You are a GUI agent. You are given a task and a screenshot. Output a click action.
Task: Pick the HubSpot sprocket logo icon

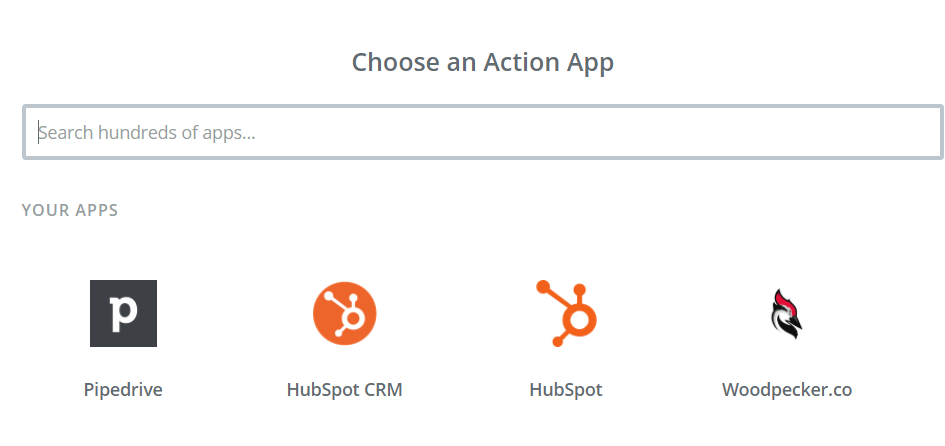tap(566, 313)
